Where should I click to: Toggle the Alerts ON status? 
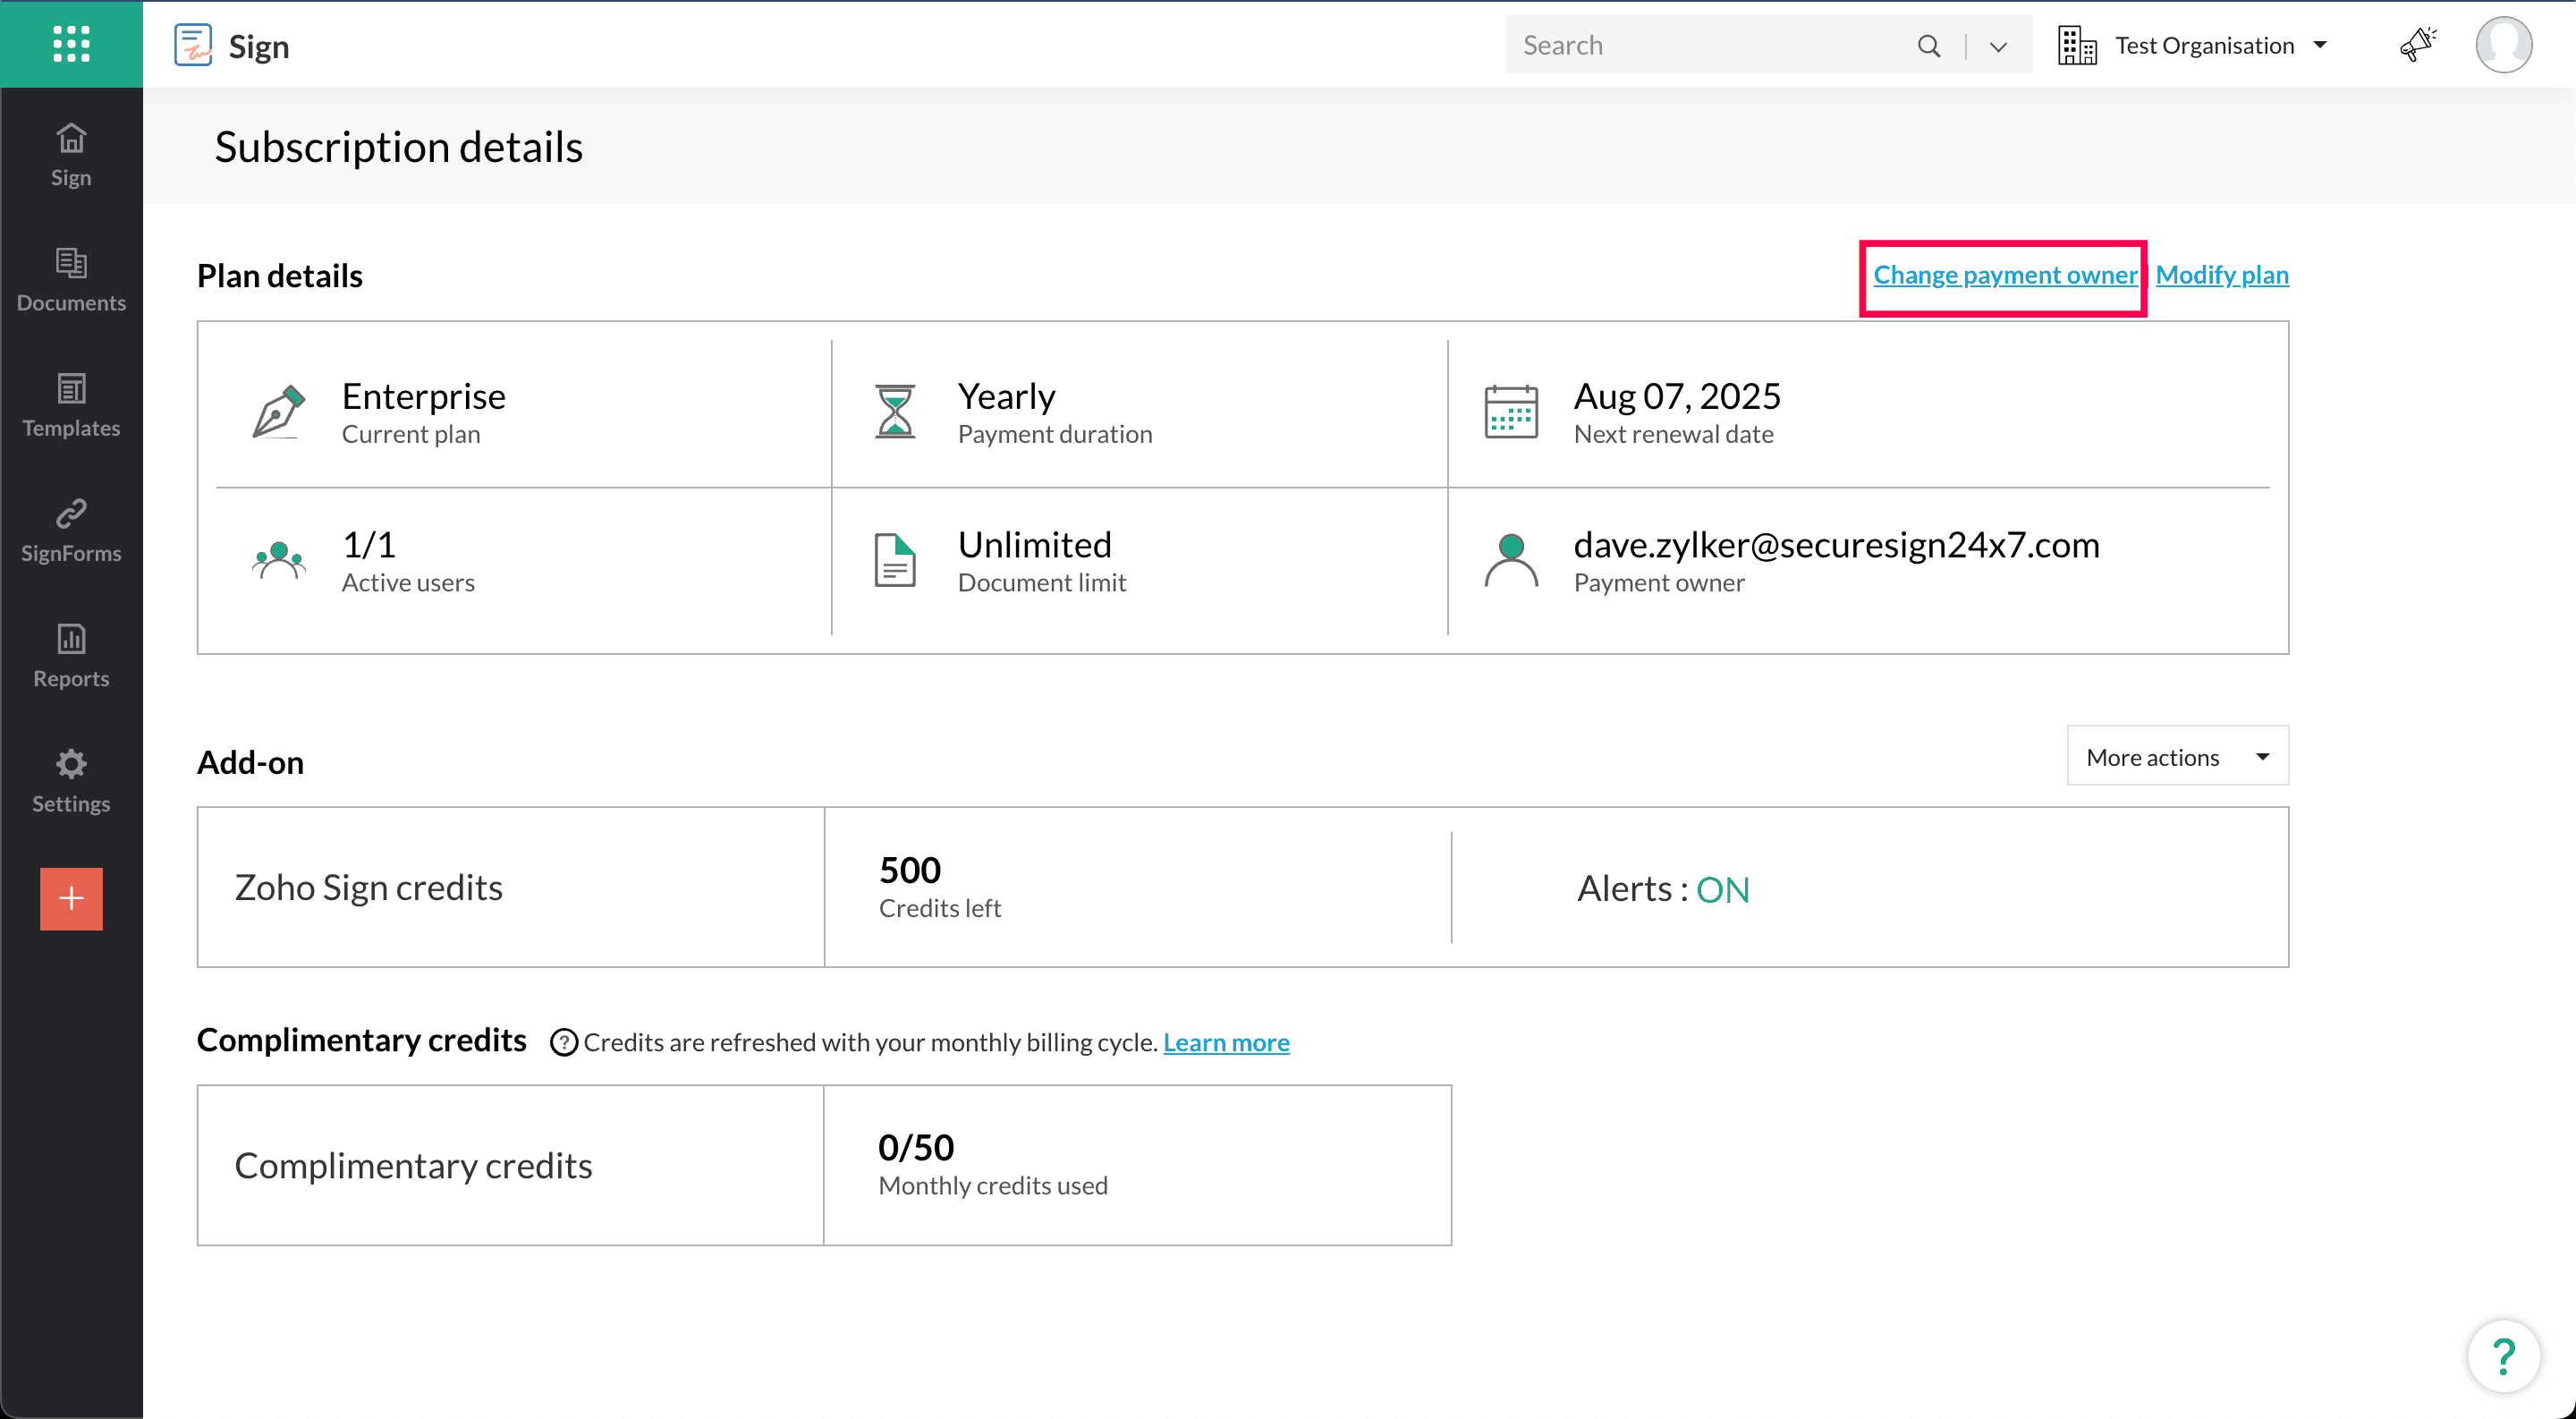tap(1722, 889)
